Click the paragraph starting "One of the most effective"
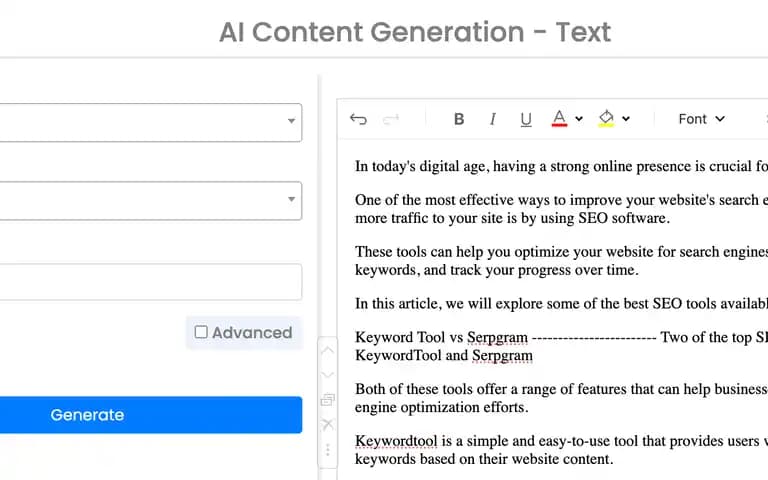Screen dimensions: 768x480 point(561,209)
